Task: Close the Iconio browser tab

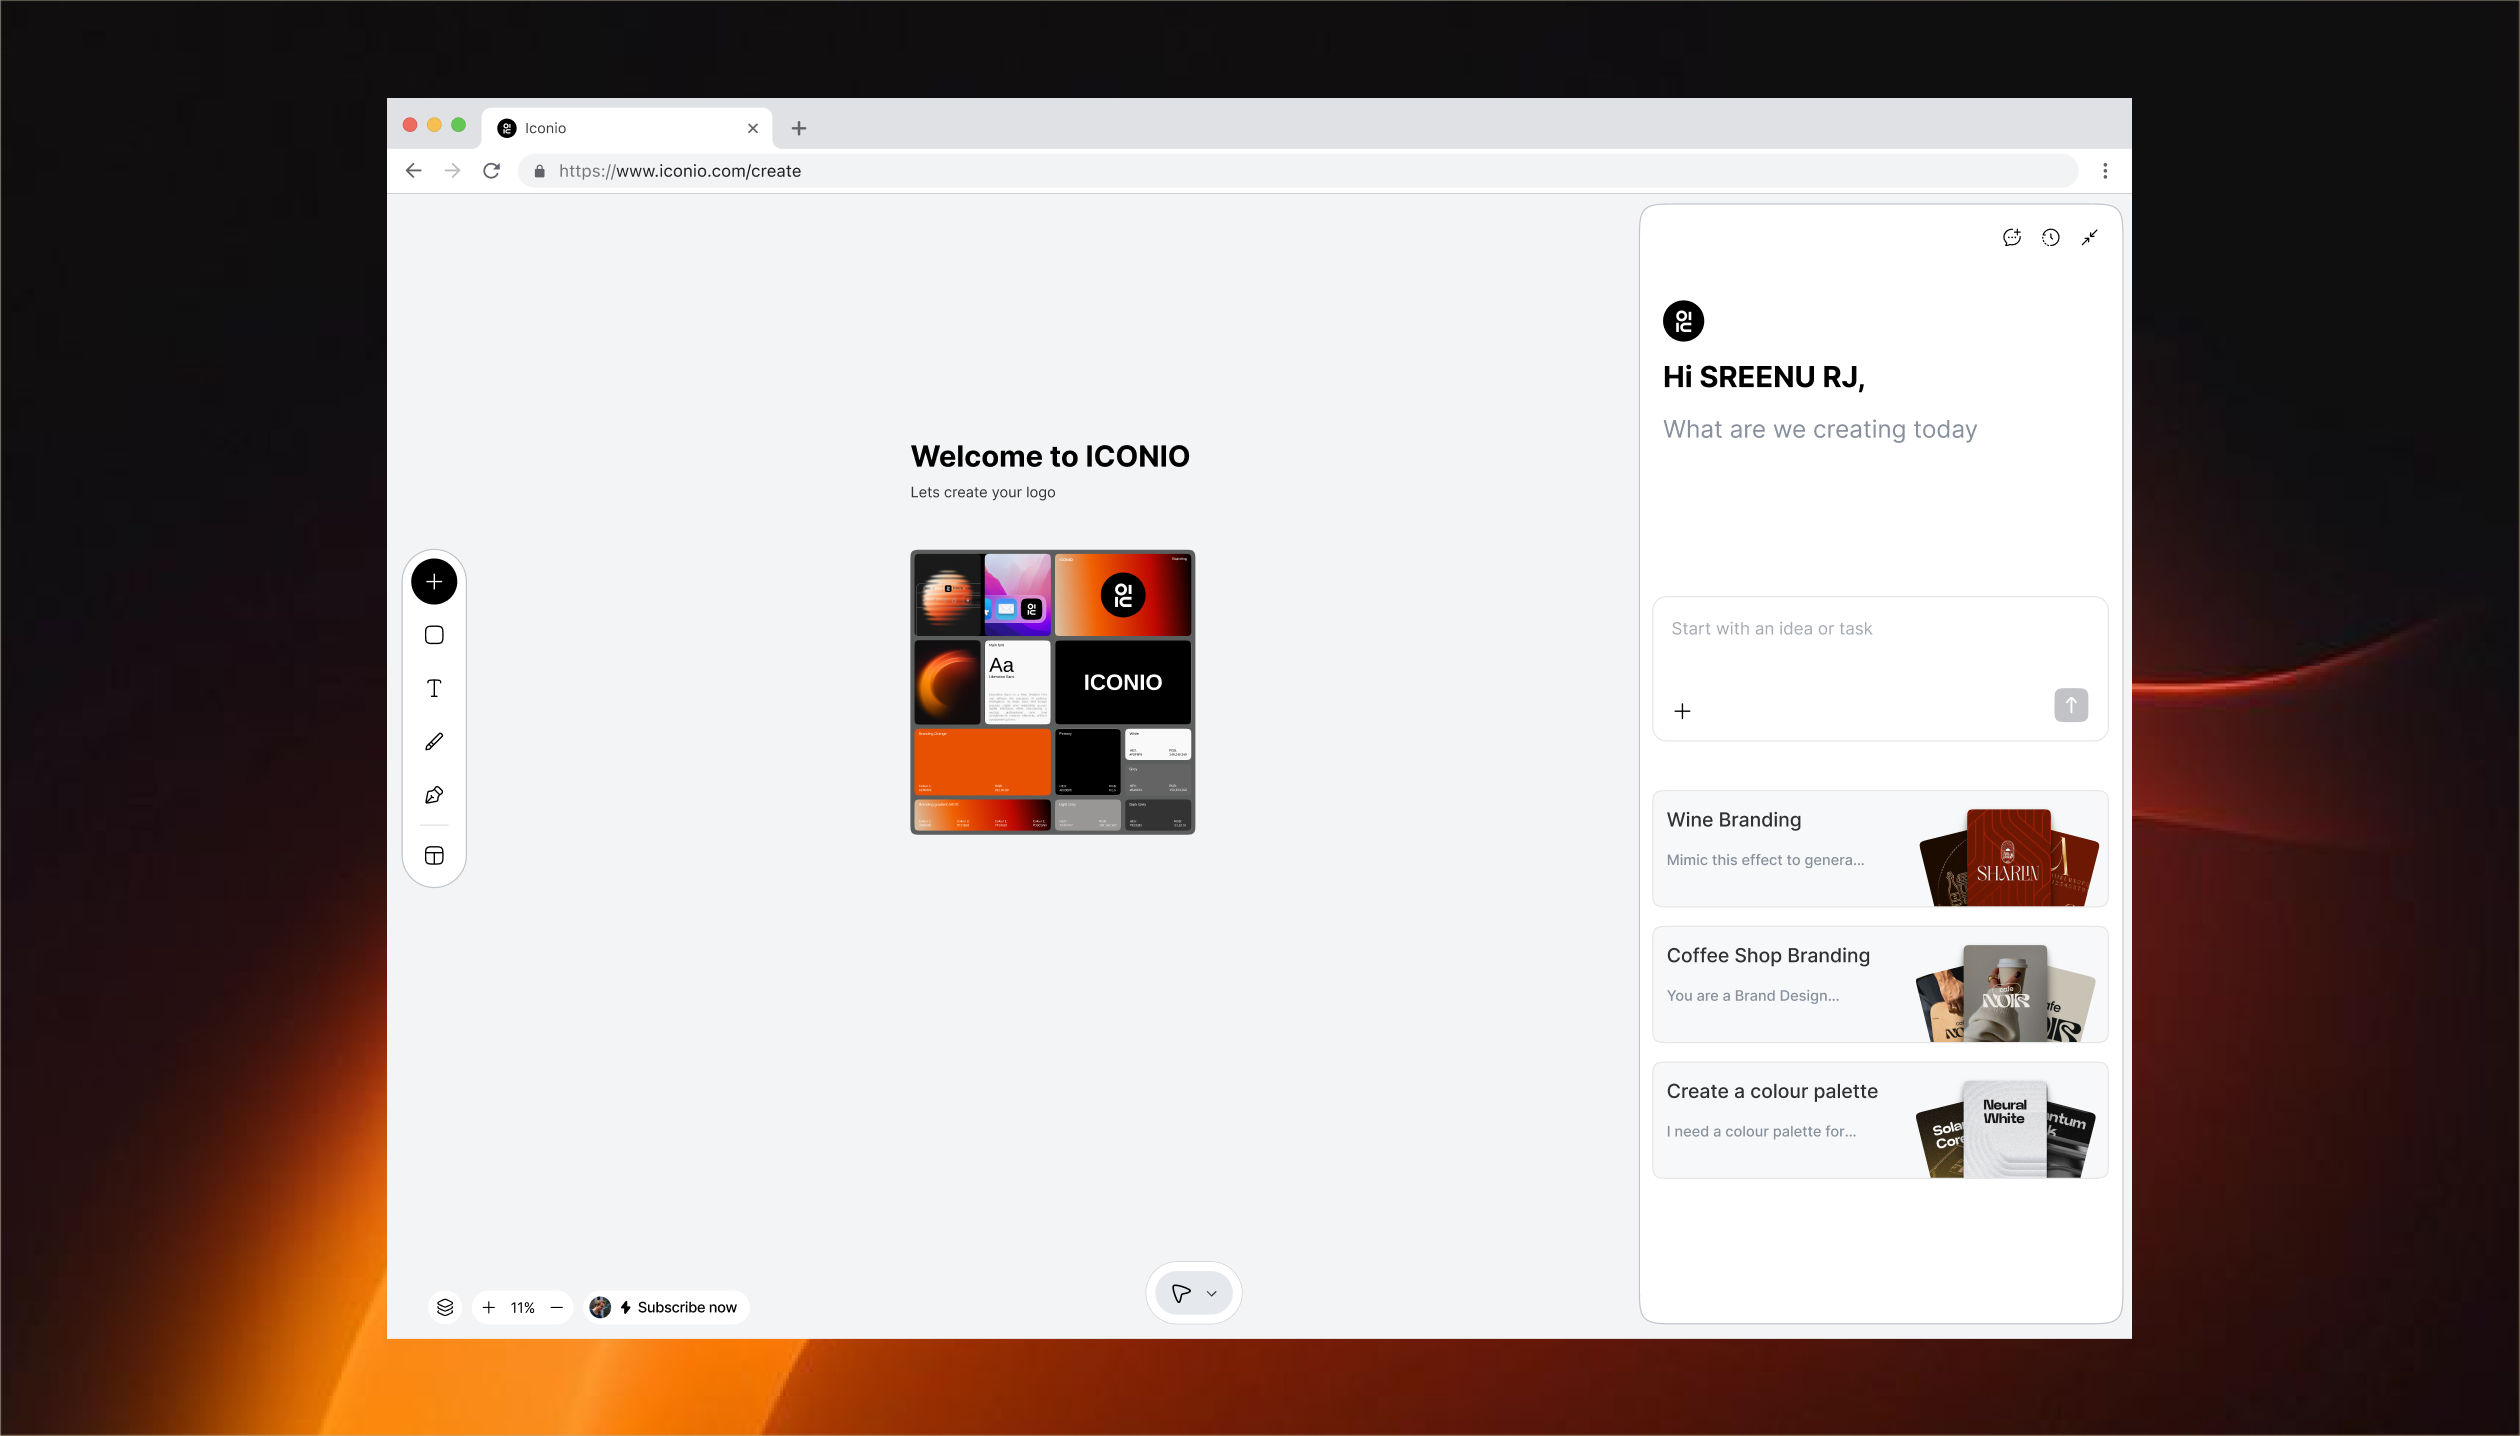Action: point(753,128)
